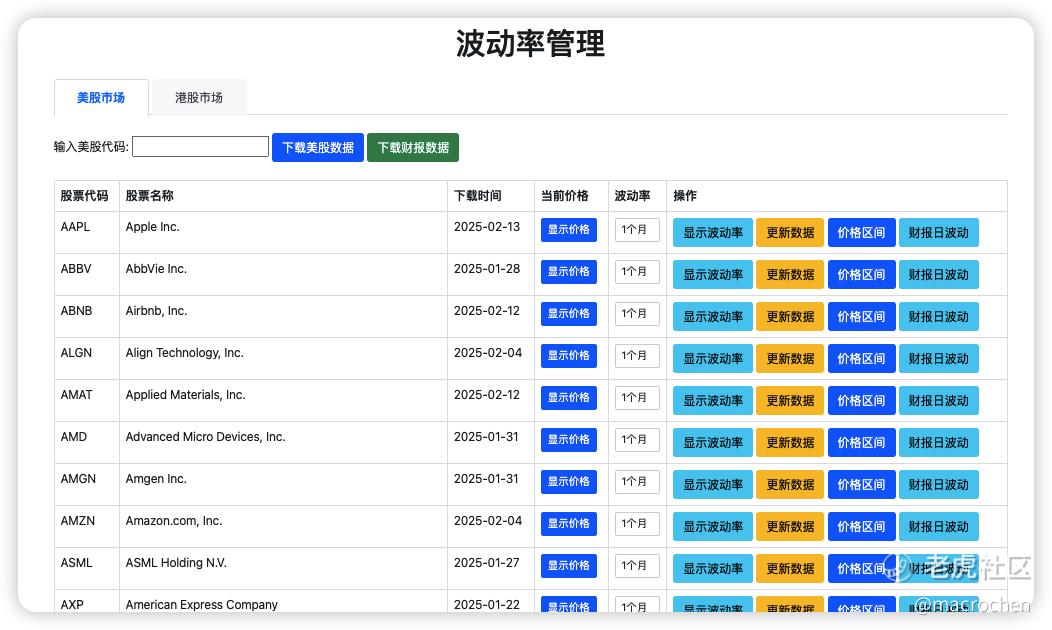Click 显示波动率 for Apple Inc.
Screen dimensions: 1052x630
point(713,233)
